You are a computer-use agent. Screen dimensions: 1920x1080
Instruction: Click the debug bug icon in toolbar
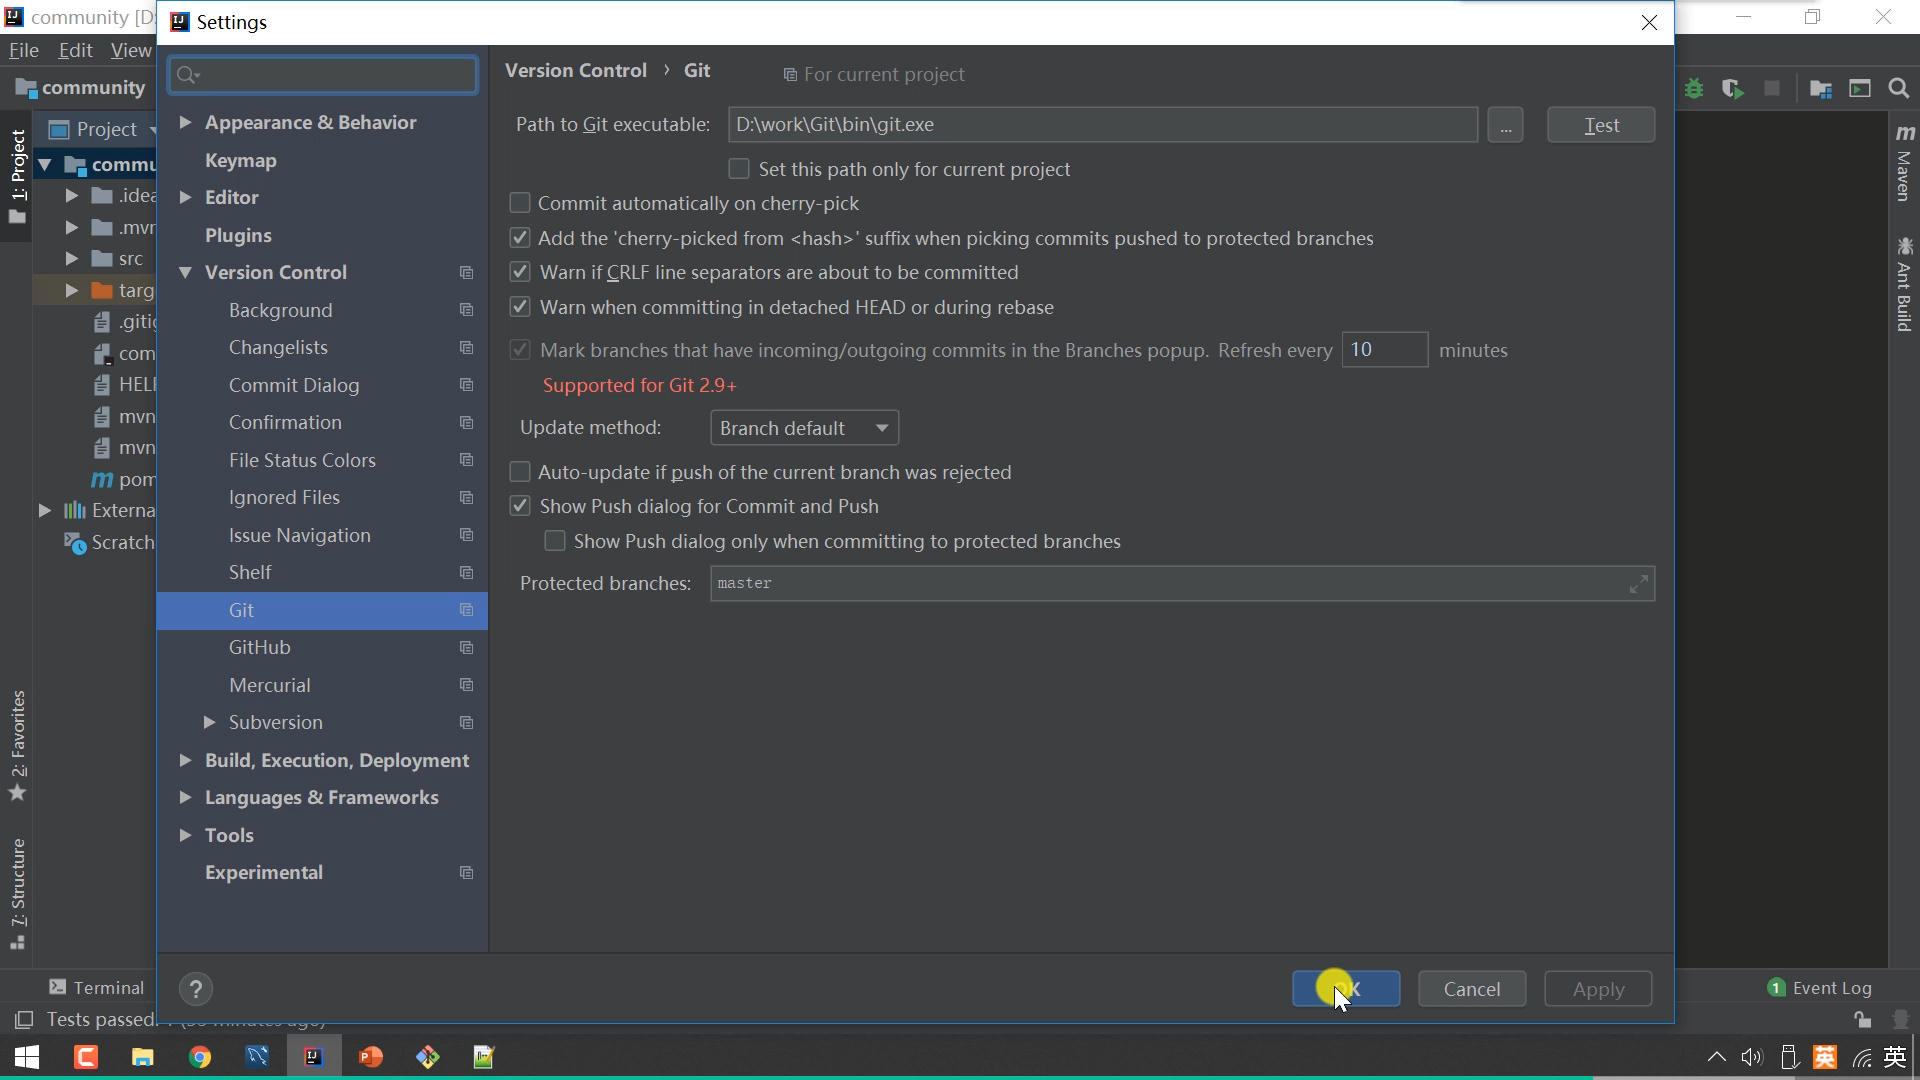click(x=1694, y=89)
